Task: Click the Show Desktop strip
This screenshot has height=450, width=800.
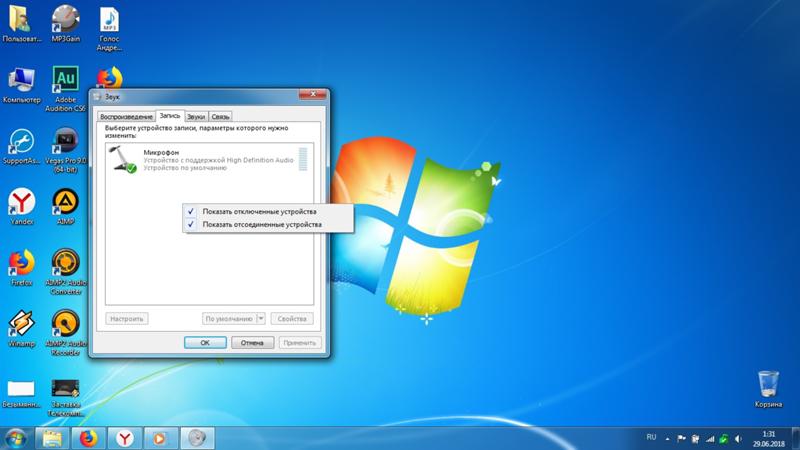Action: point(796,438)
